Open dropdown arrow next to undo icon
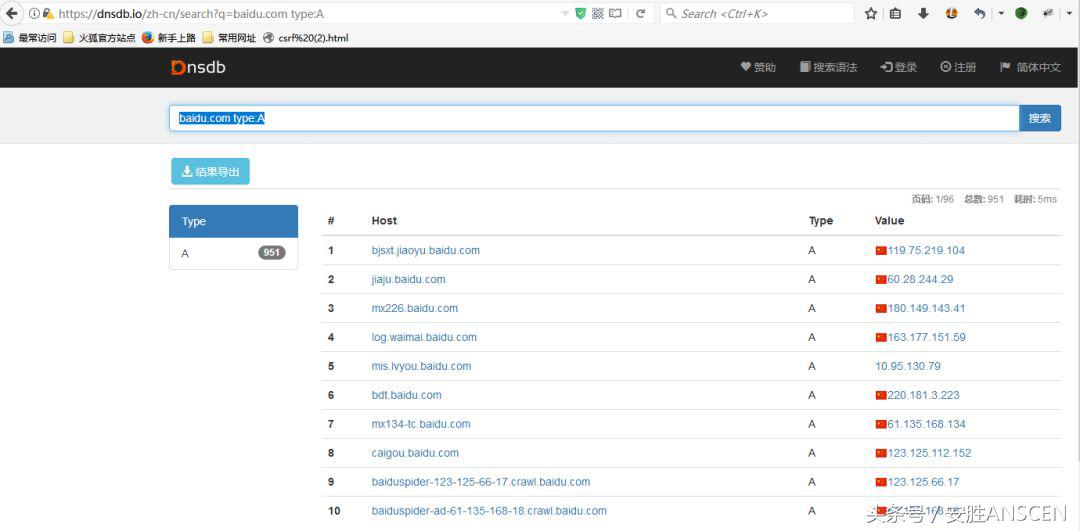Image resolution: width=1080 pixels, height=531 pixels. (x=1000, y=14)
